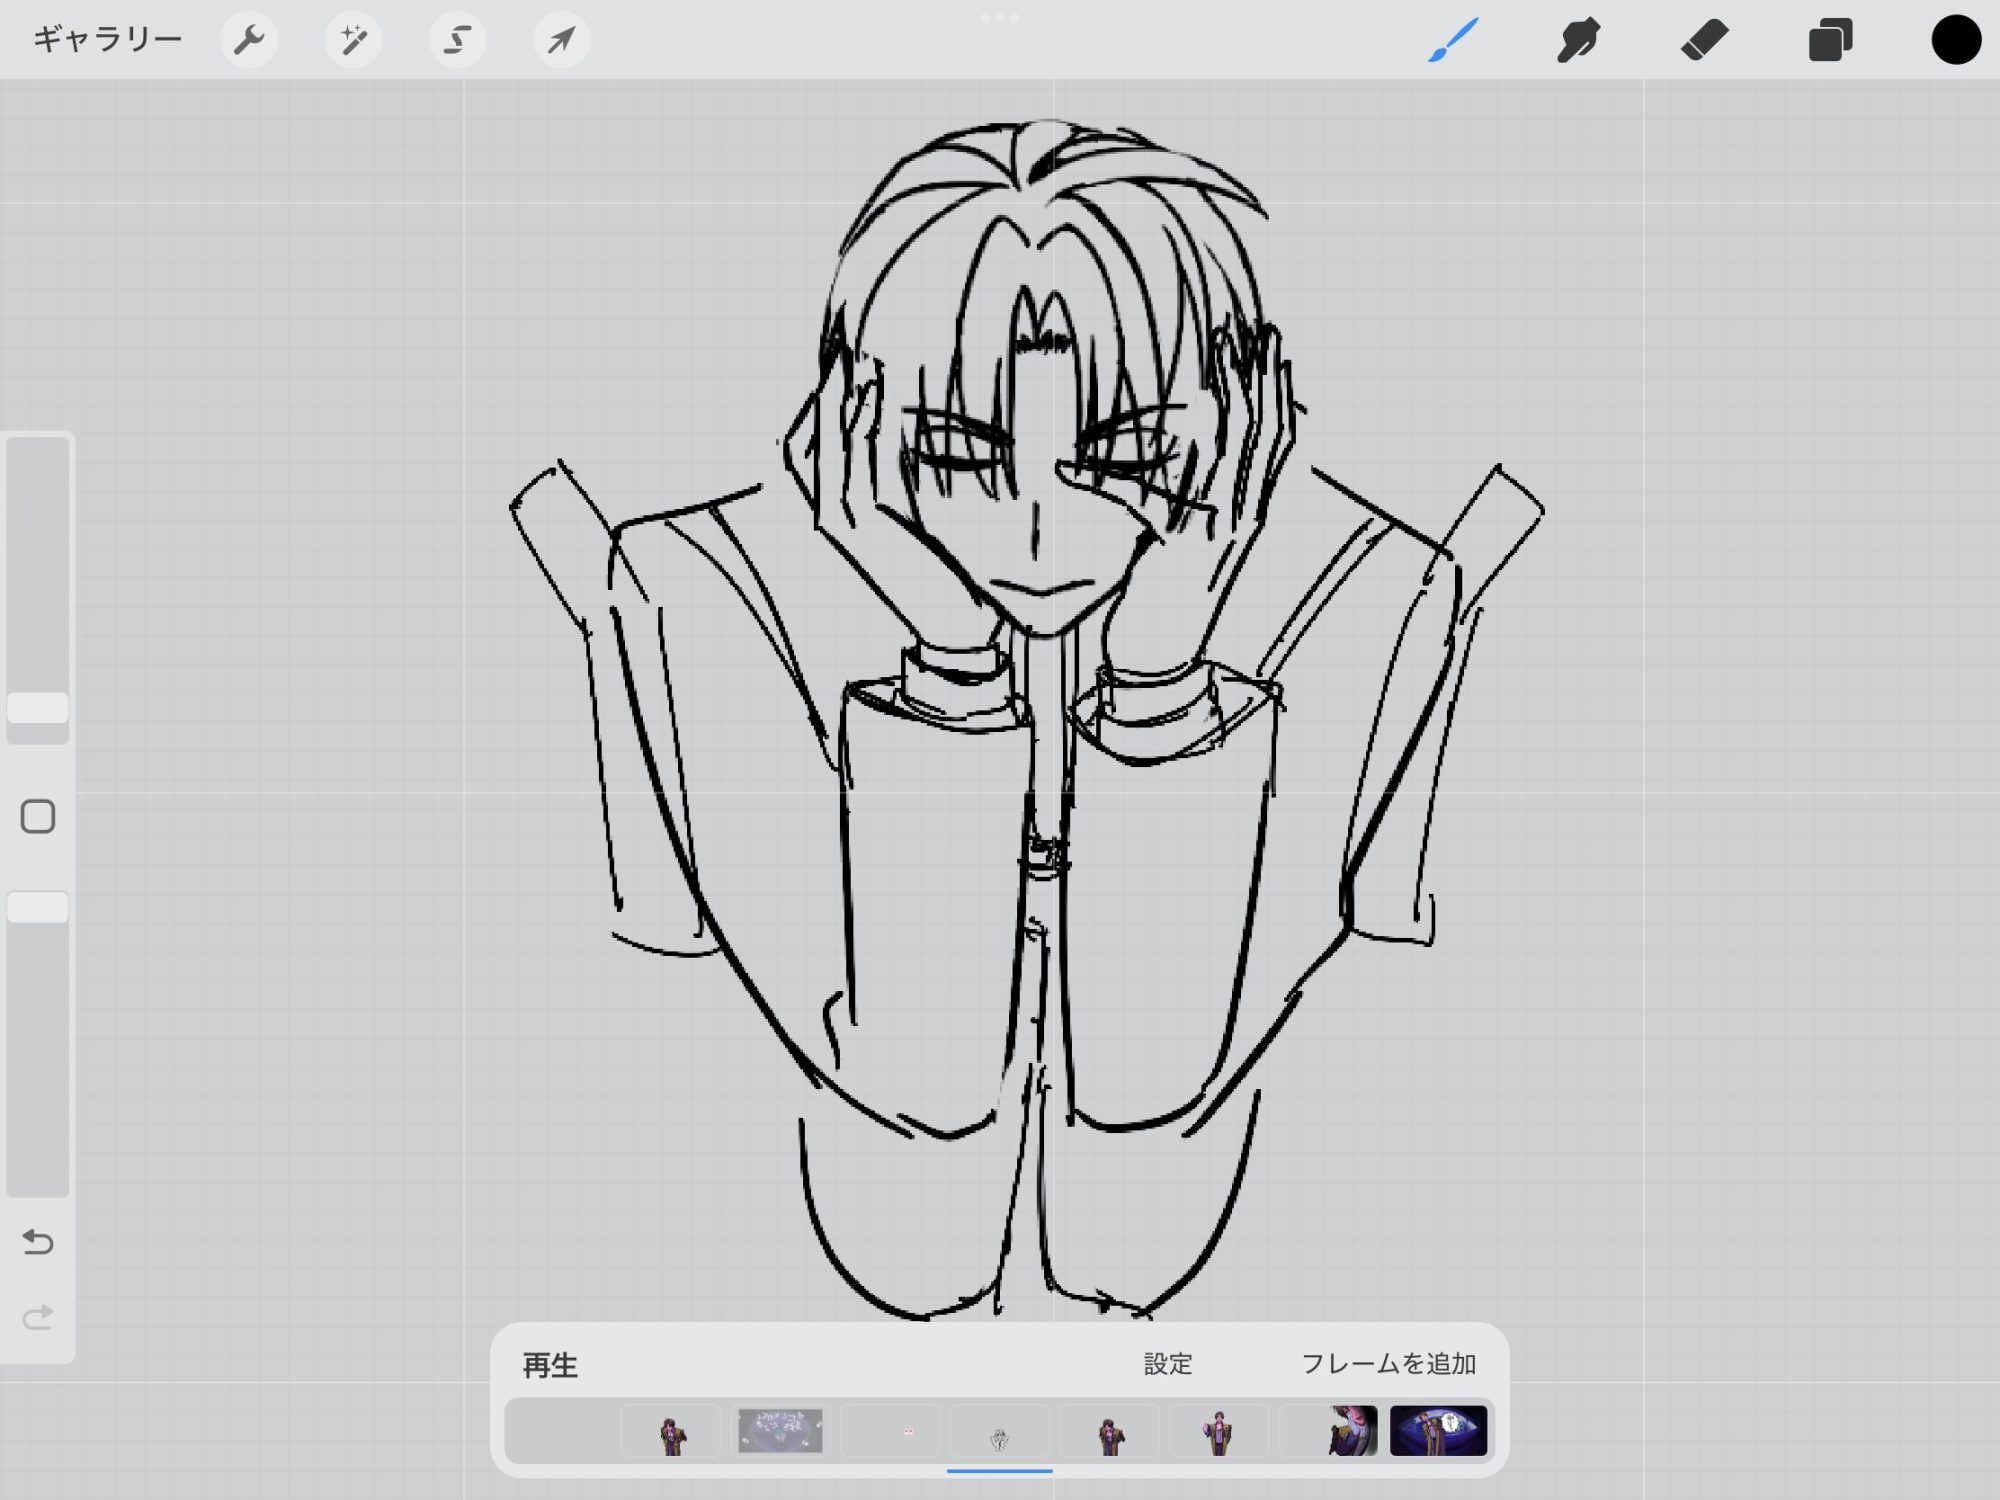Select the Selection S-shaped tool

point(457,40)
